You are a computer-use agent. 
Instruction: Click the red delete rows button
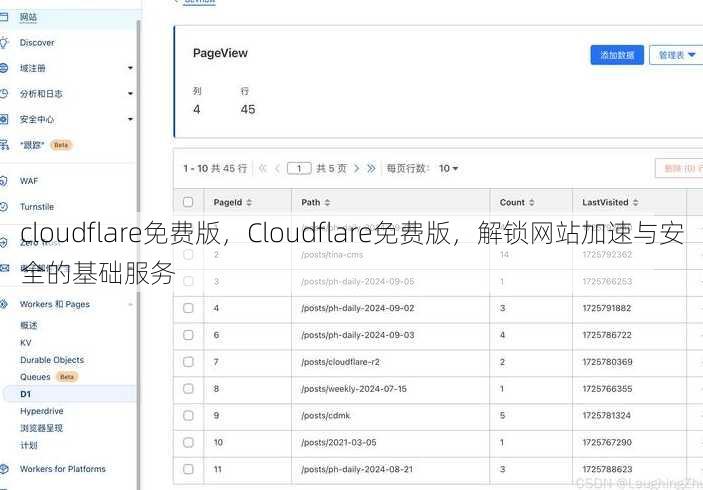pyautogui.click(x=679, y=168)
